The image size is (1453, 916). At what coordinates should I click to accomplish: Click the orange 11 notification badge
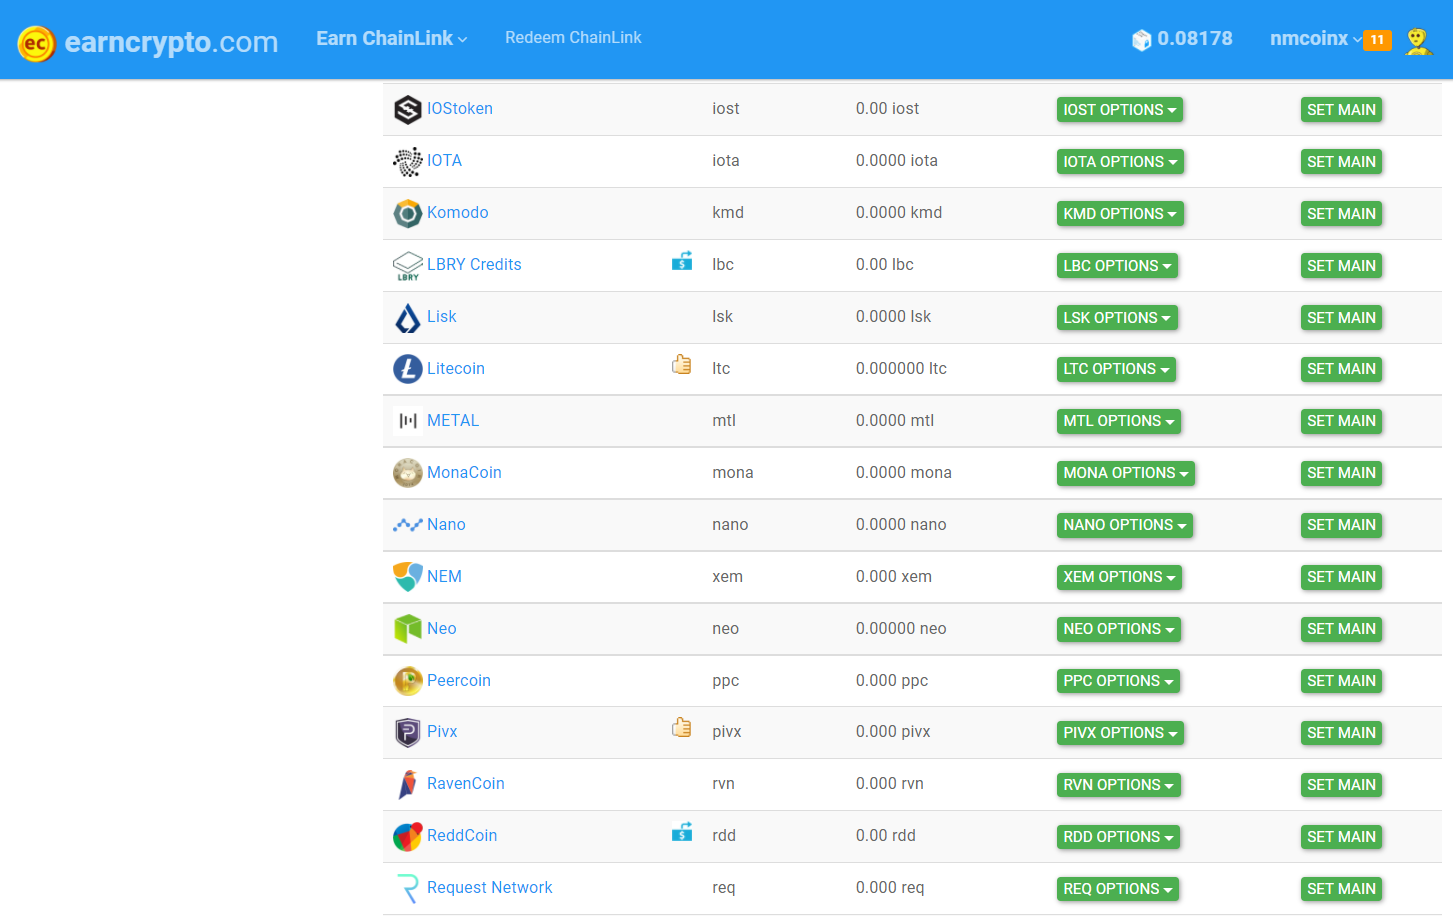pos(1378,40)
